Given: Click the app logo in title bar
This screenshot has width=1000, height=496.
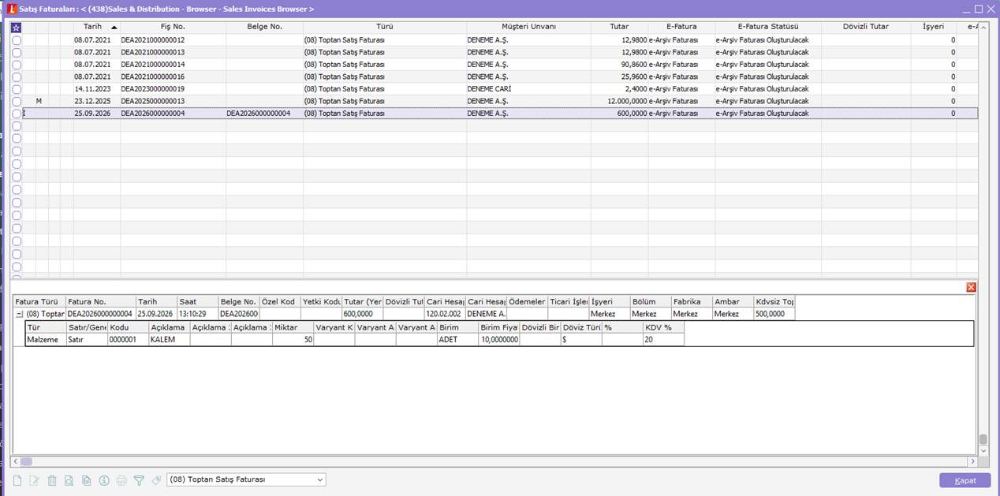Looking at the screenshot, I should click(9, 9).
